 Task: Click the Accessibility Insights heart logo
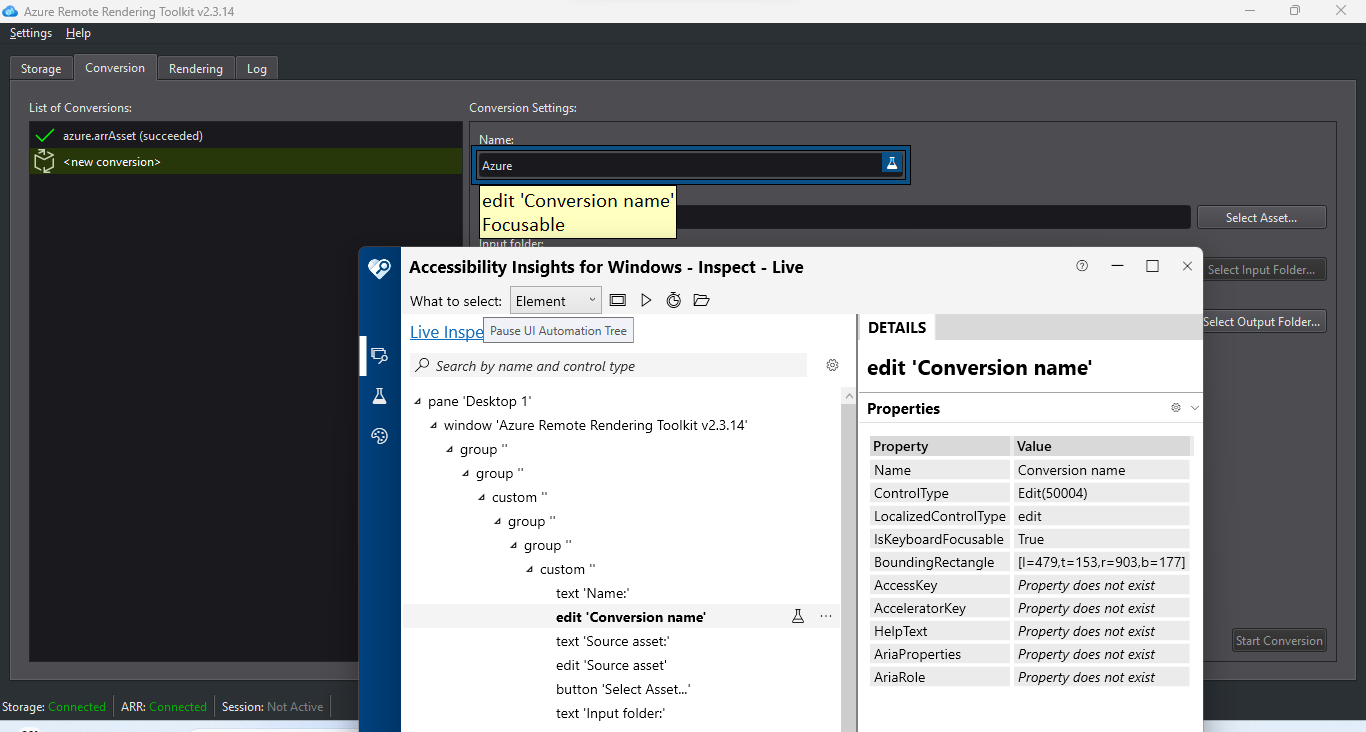(x=380, y=267)
